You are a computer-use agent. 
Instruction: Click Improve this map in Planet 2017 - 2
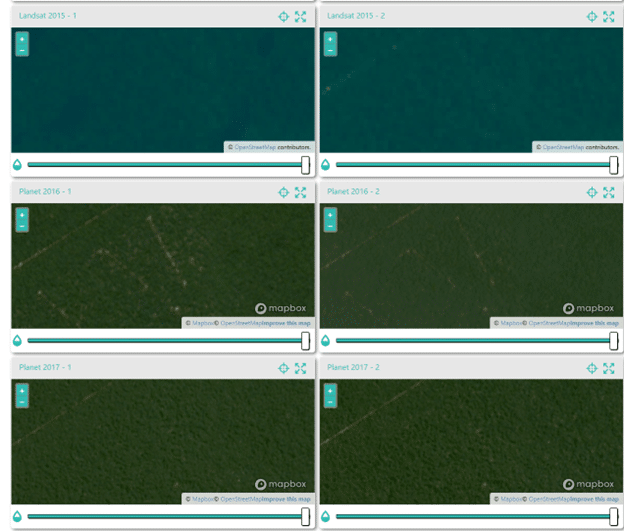(x=595, y=499)
